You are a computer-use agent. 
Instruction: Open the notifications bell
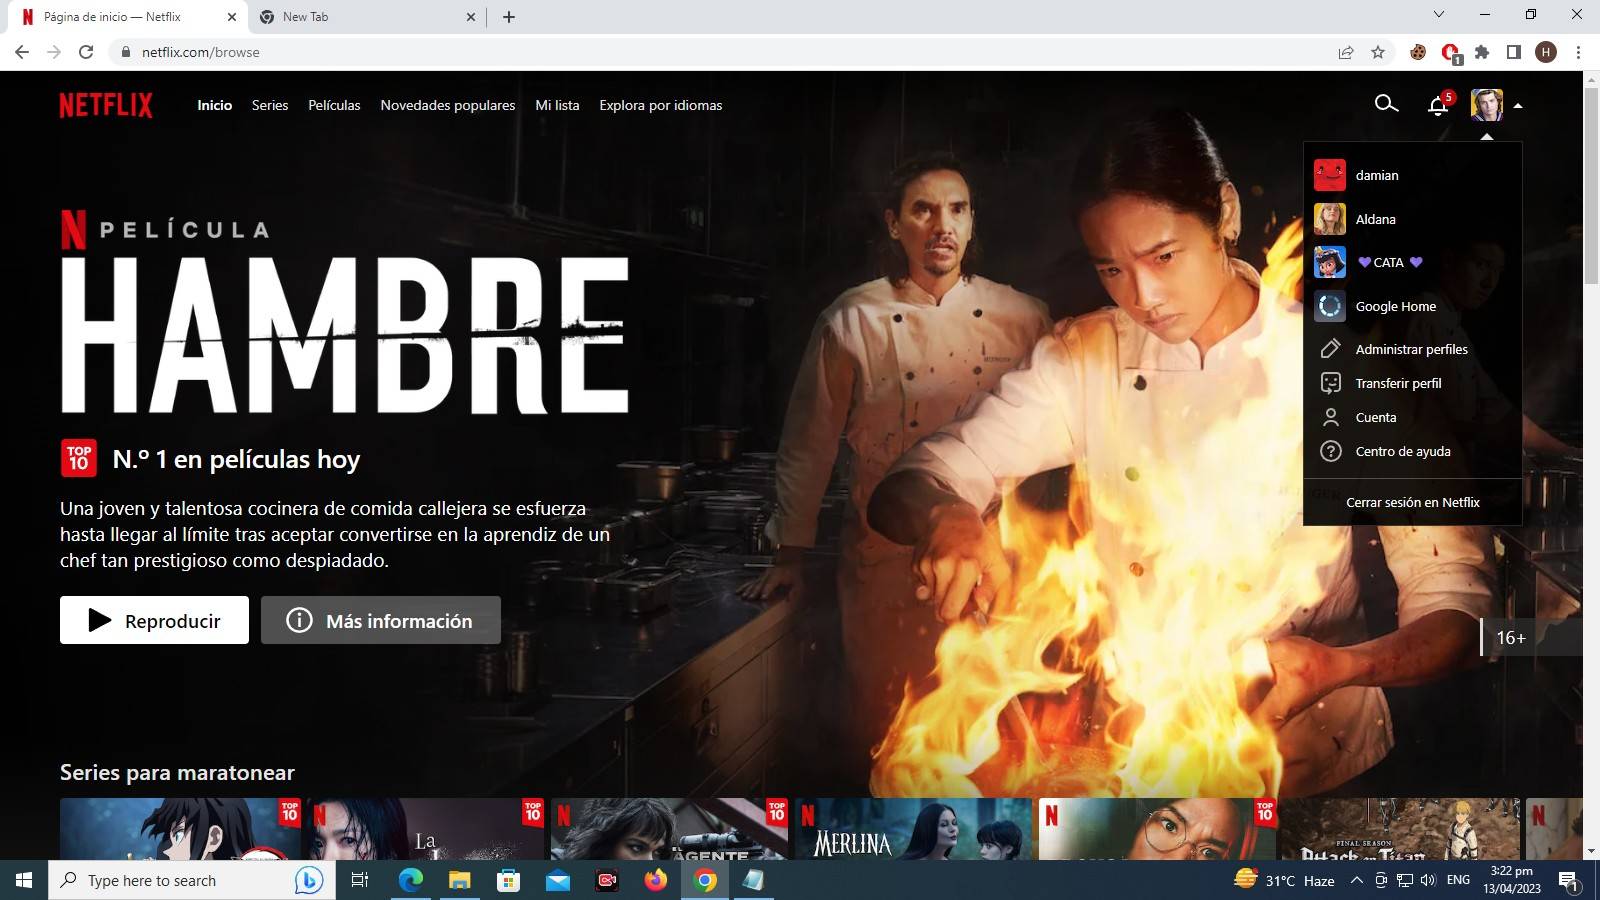click(x=1438, y=105)
